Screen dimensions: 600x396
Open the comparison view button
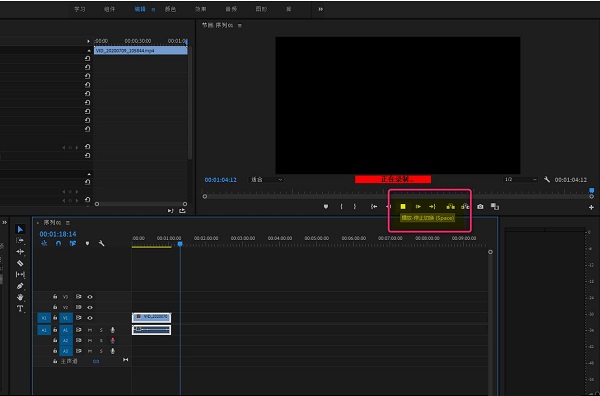pos(495,207)
